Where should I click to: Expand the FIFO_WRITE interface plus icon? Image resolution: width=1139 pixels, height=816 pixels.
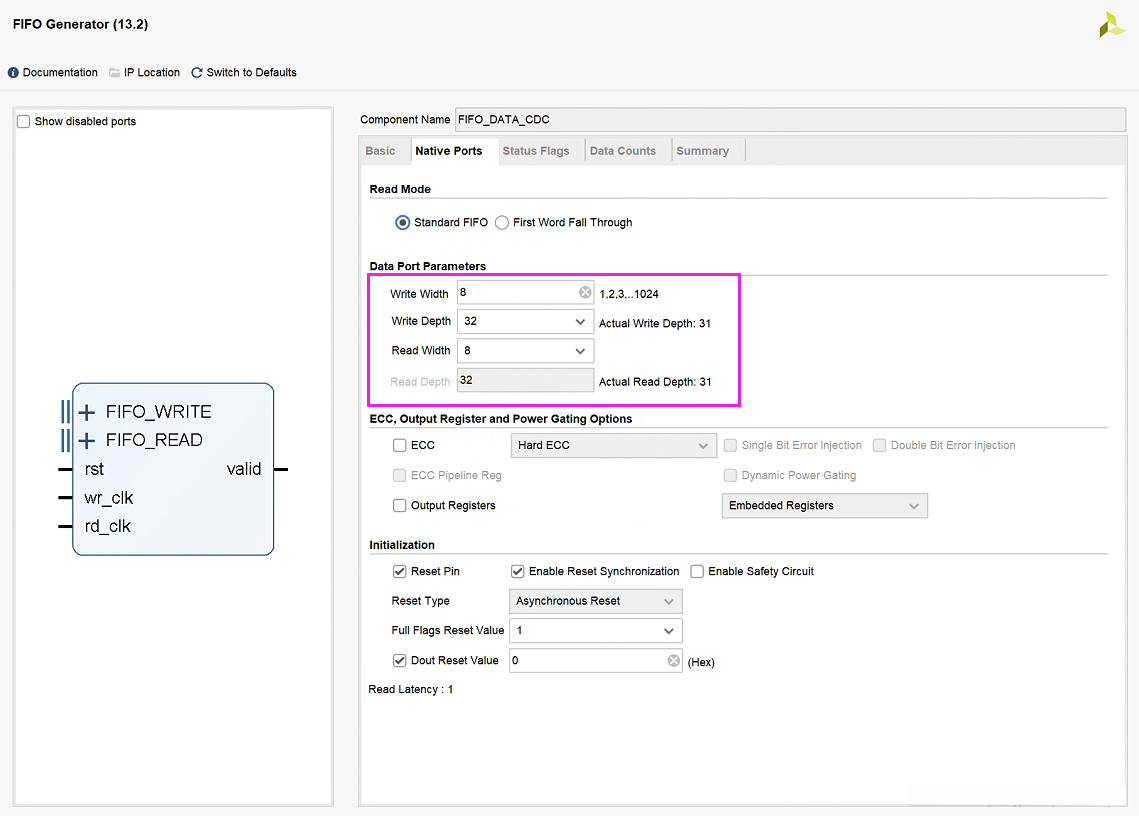tap(87, 412)
